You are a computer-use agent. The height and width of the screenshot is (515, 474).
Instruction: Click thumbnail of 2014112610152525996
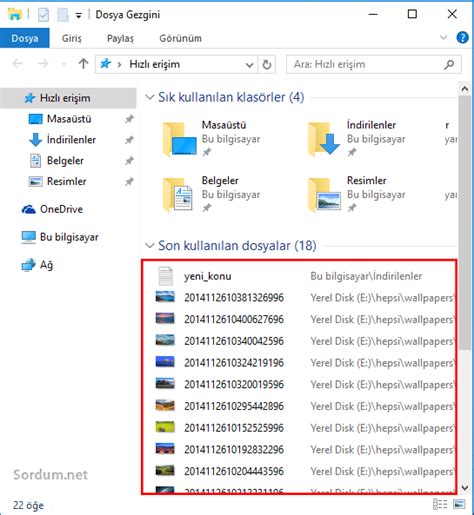[165, 427]
